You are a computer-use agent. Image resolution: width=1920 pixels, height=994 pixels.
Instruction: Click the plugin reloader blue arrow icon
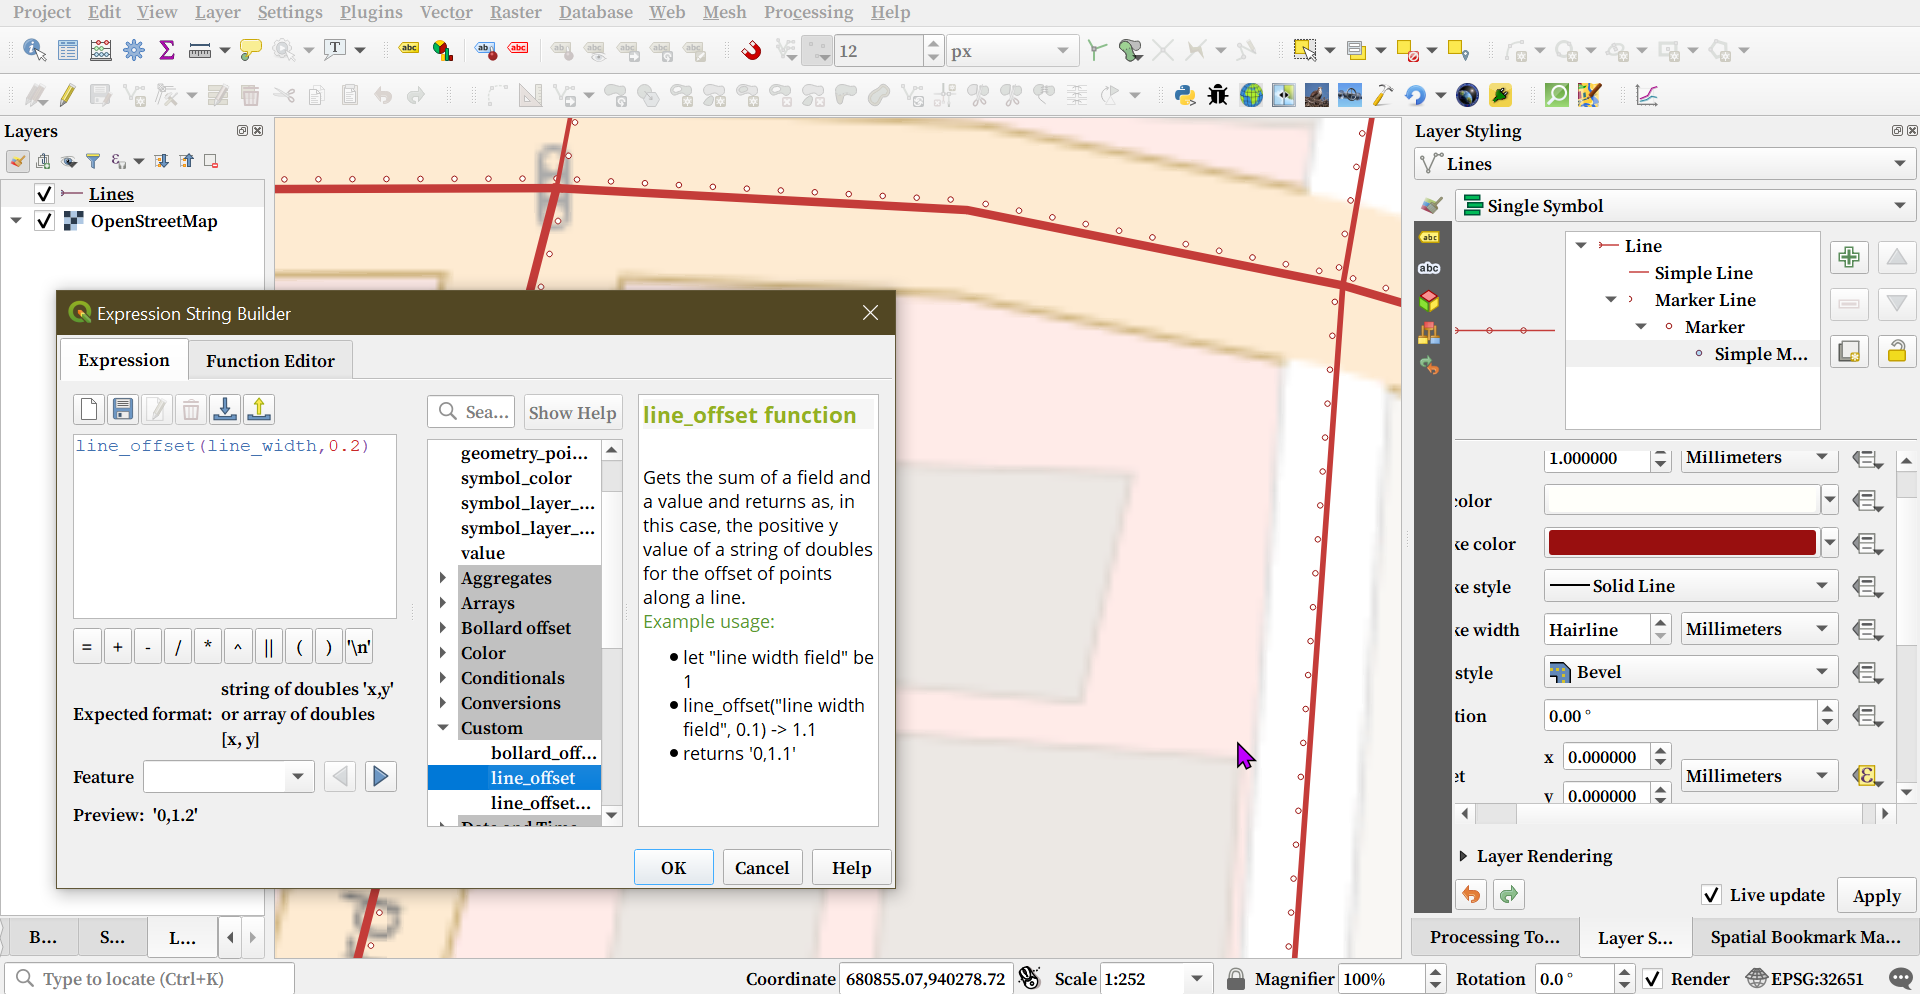[1415, 95]
